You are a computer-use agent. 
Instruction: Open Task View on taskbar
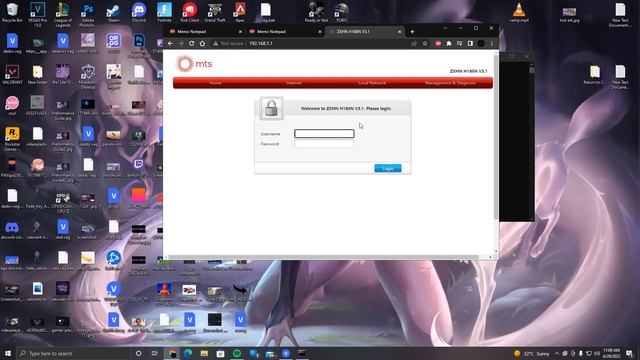[155, 353]
